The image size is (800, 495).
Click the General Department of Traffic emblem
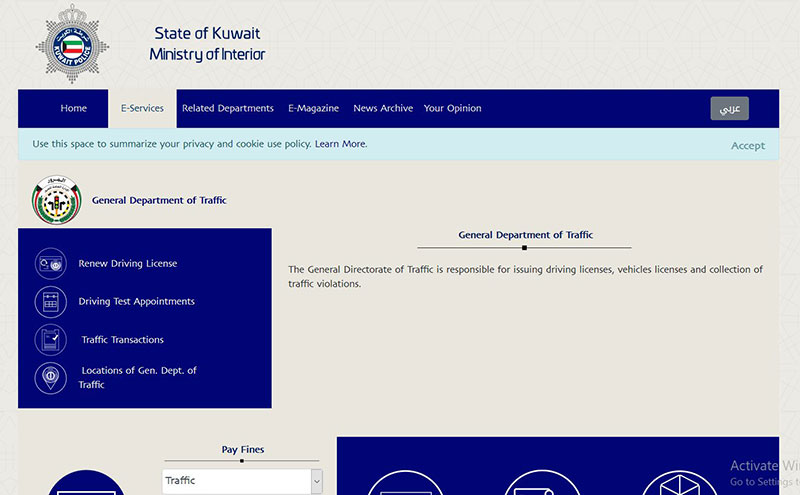click(x=56, y=200)
